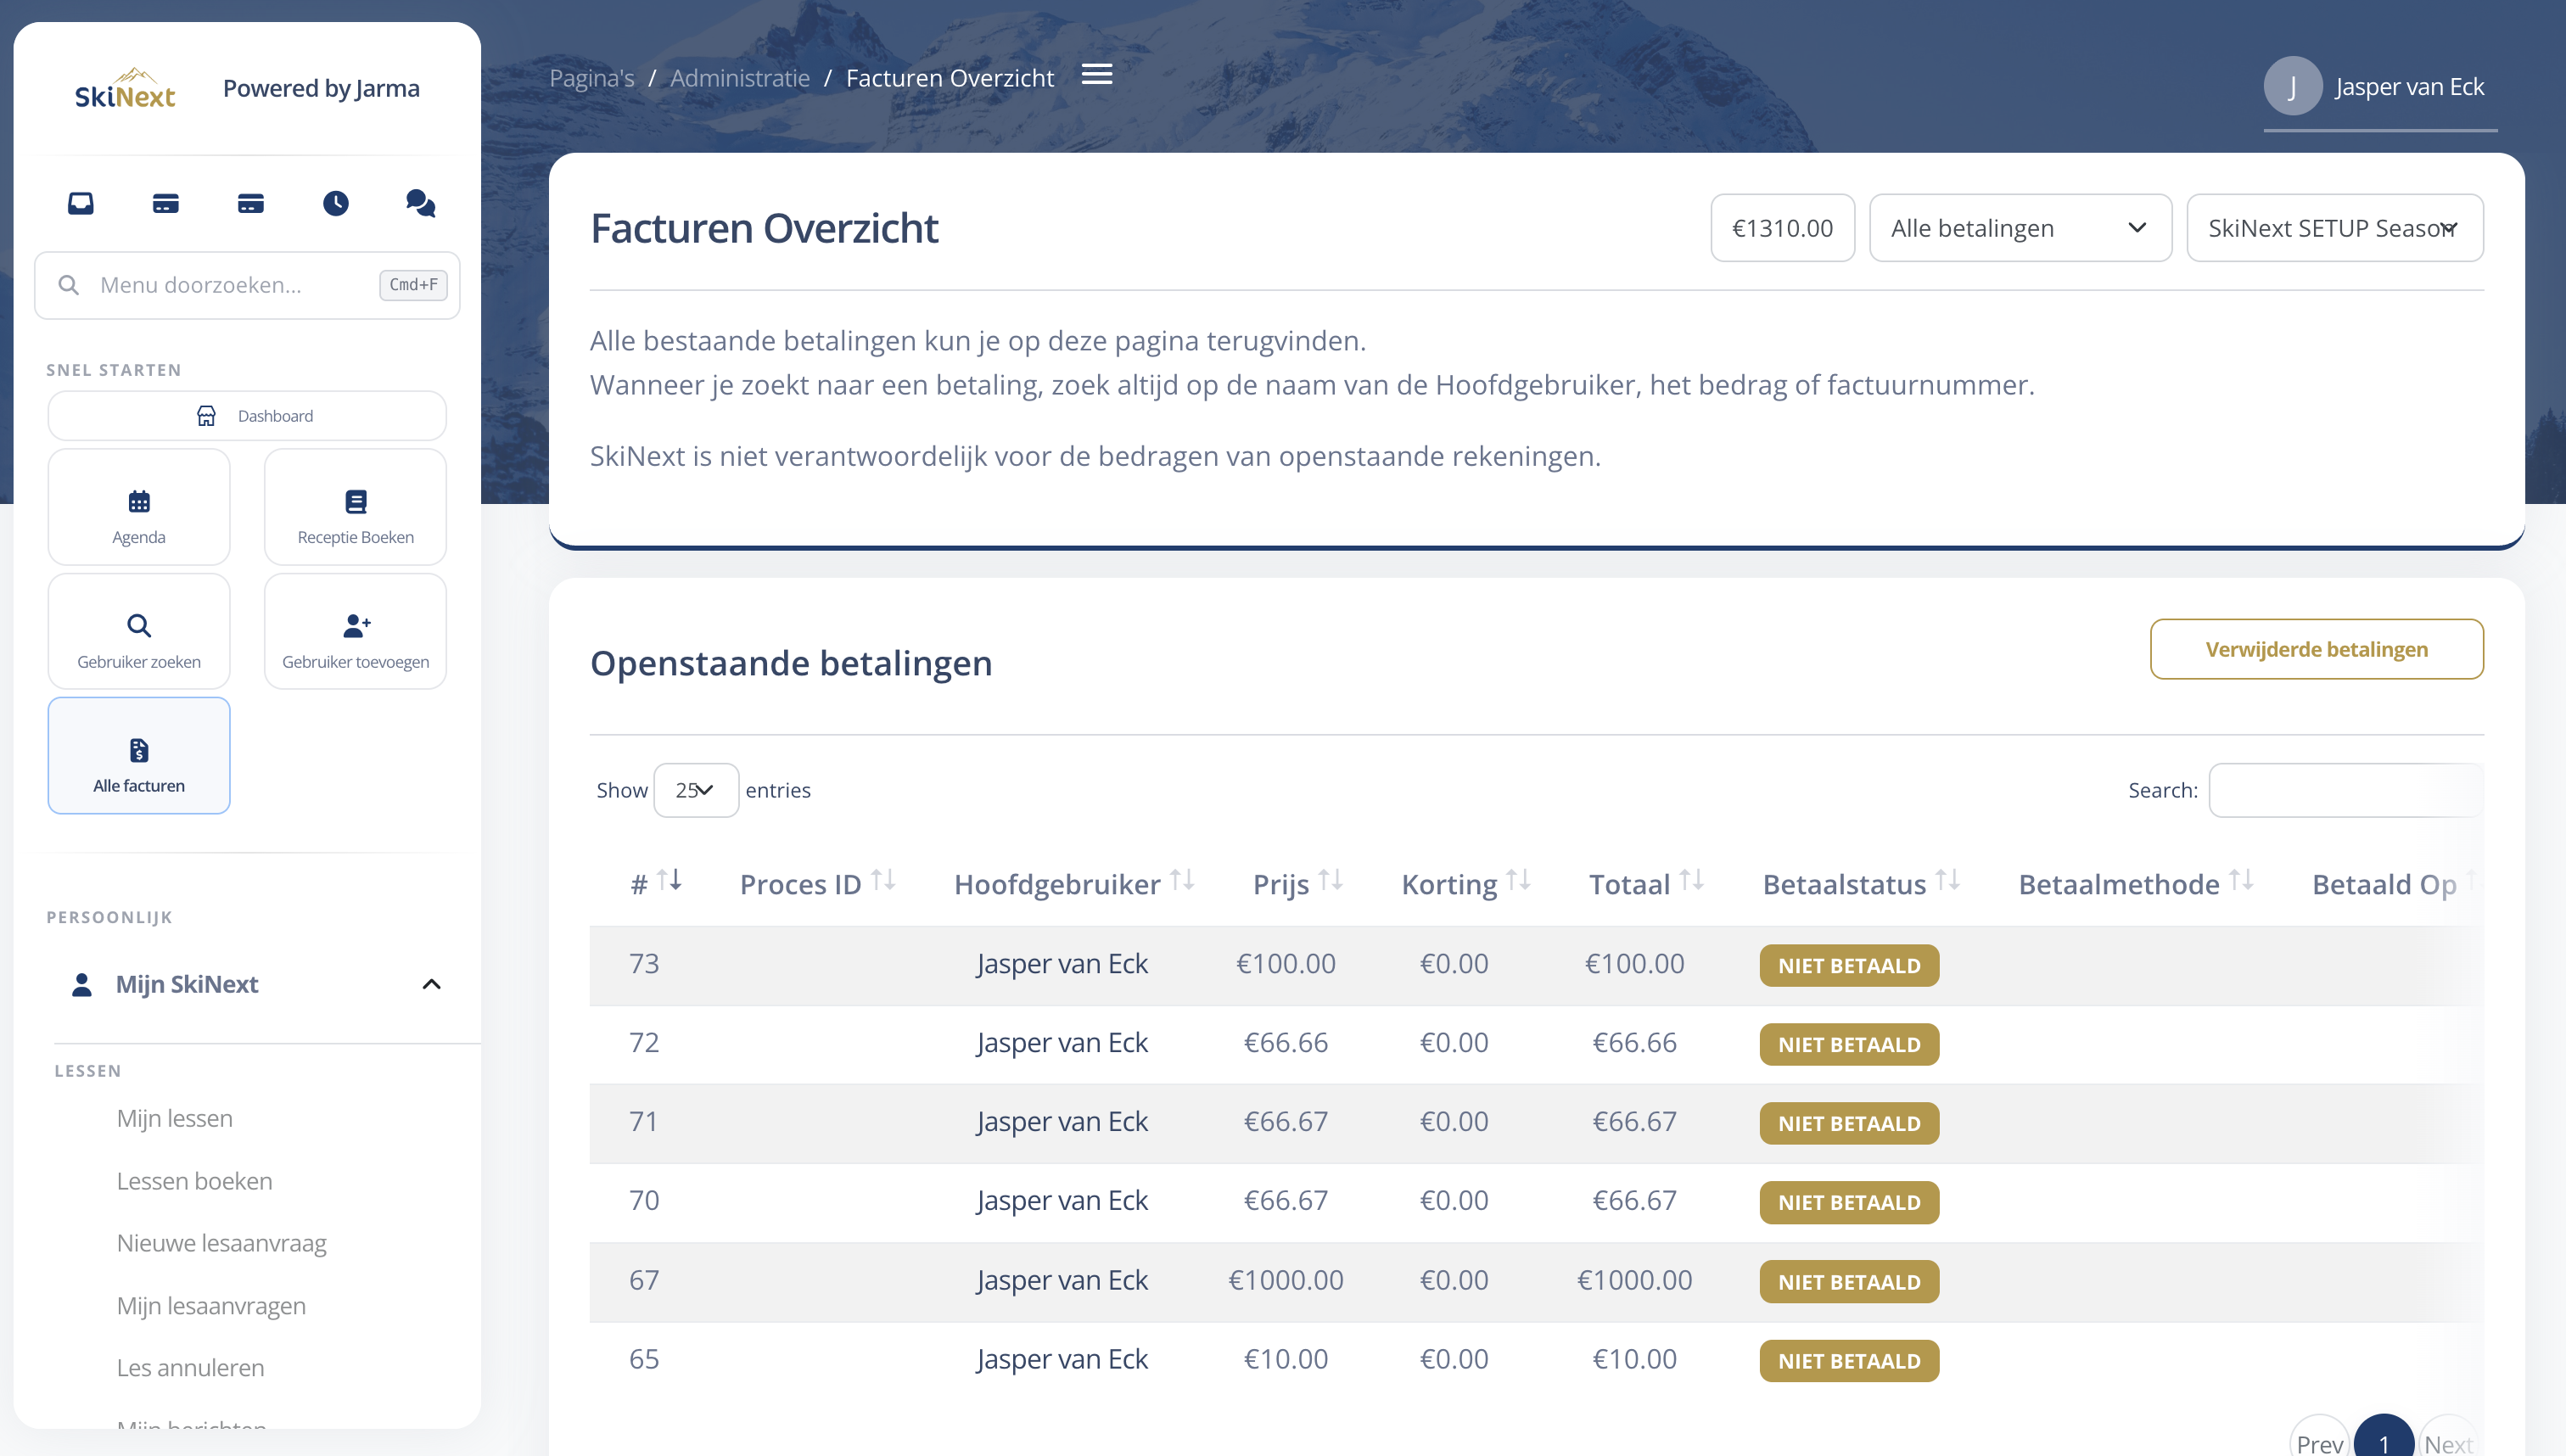Click NIET BETAALD badge for invoice 72

coord(1849,1045)
